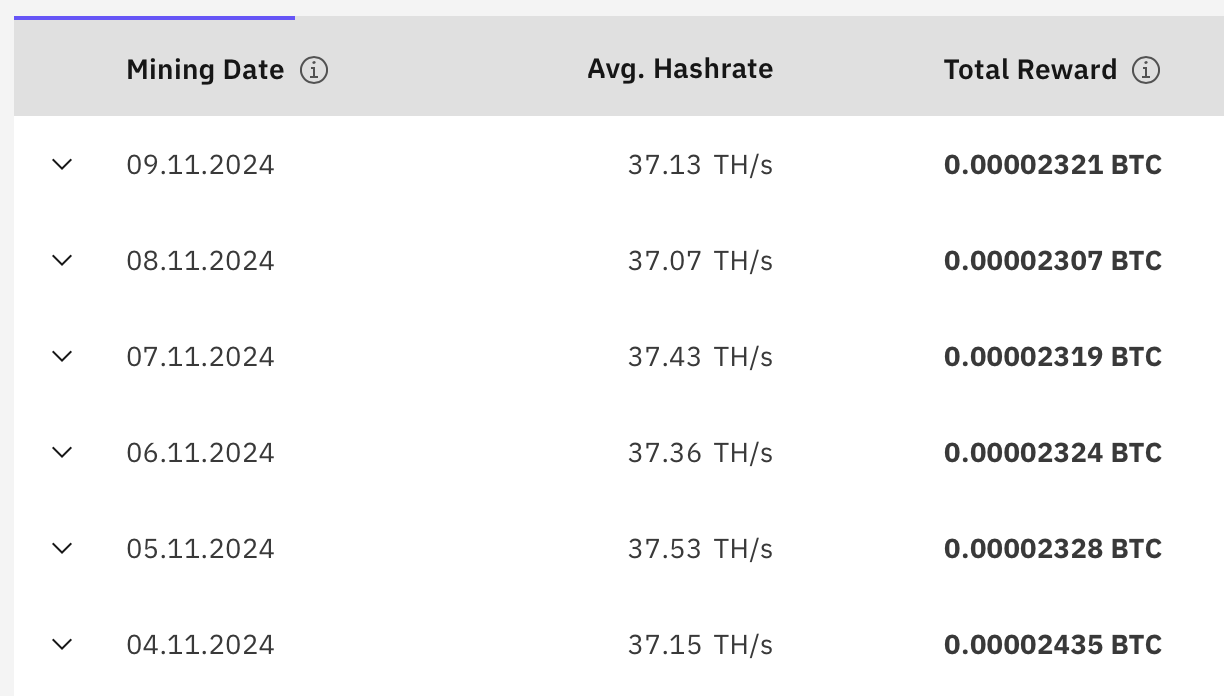Expand the 04.11.2024 mining entry
The width and height of the screenshot is (1224, 696).
(x=62, y=644)
